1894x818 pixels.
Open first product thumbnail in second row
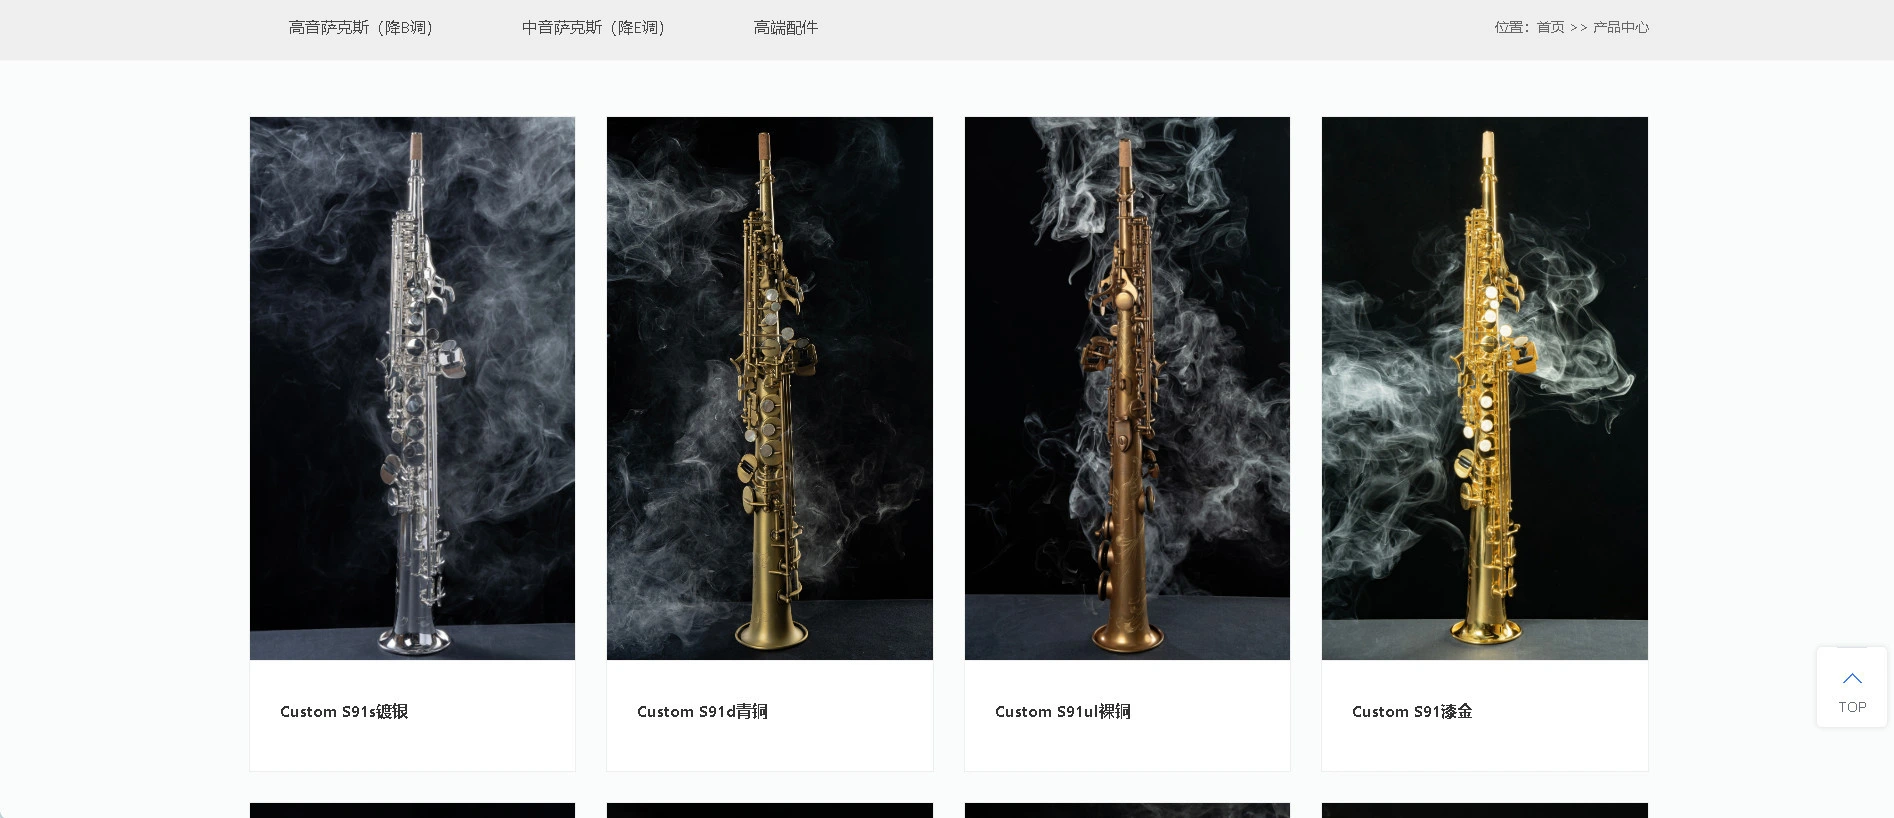point(412,810)
